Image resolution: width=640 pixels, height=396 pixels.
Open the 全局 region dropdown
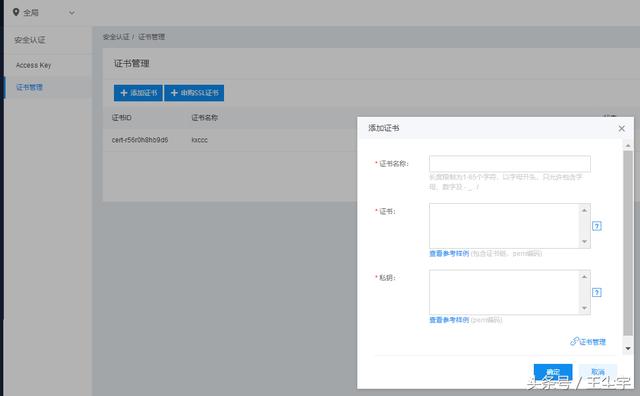(x=44, y=13)
